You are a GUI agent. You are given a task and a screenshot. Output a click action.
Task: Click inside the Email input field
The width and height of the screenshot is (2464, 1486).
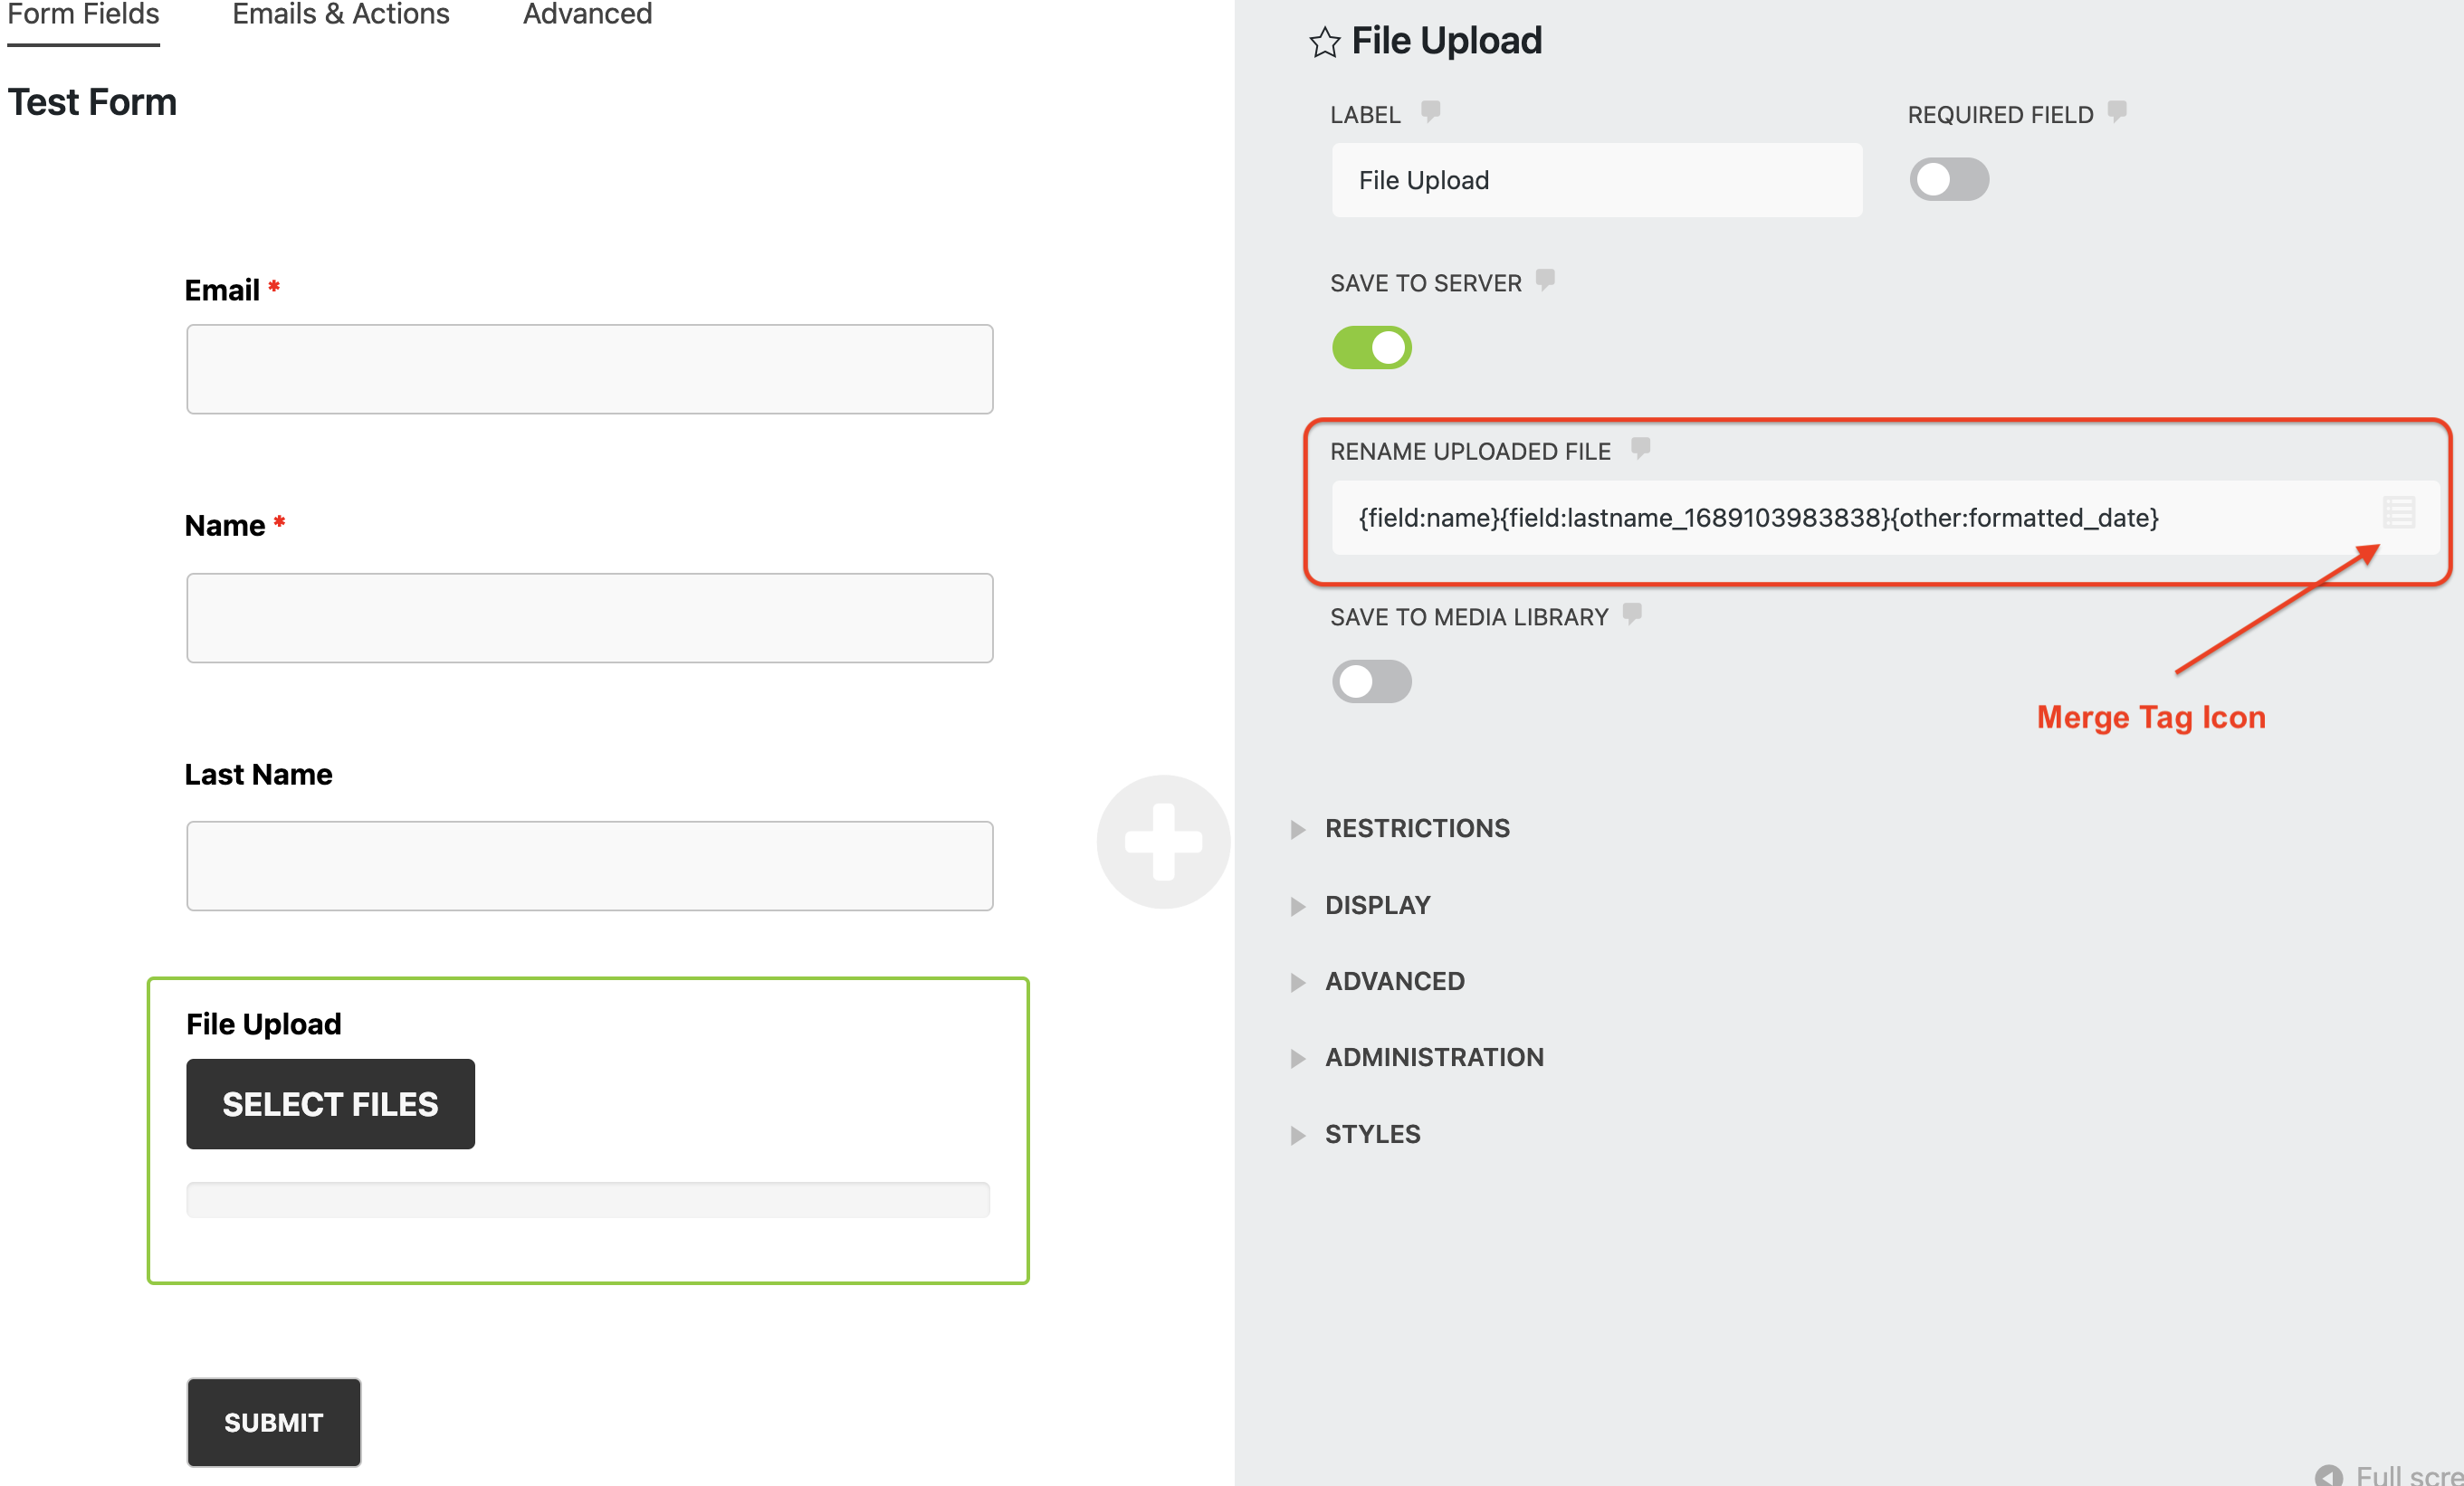coord(589,369)
